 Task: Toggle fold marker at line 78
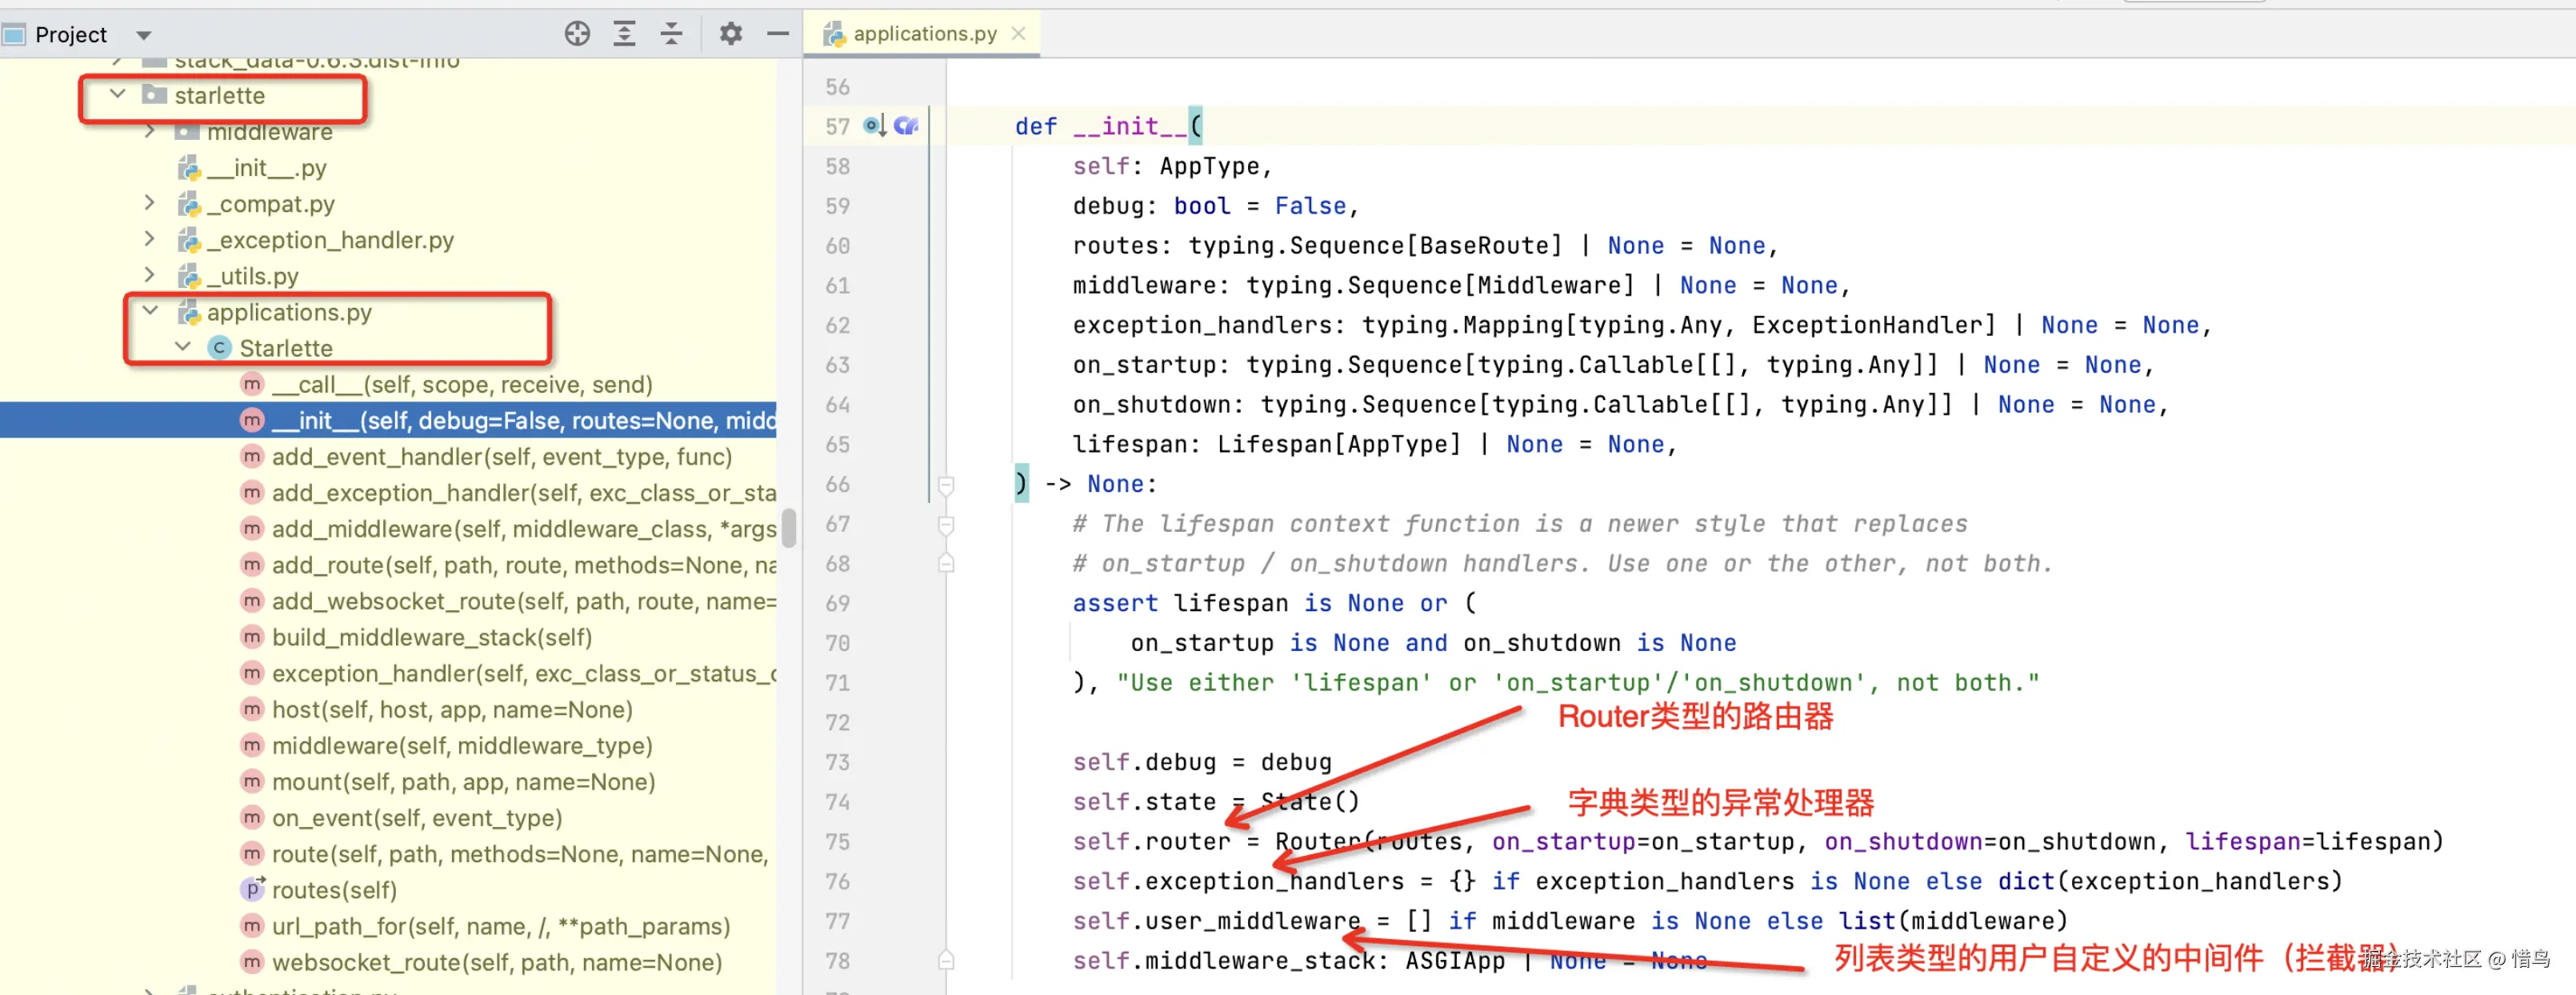(945, 961)
